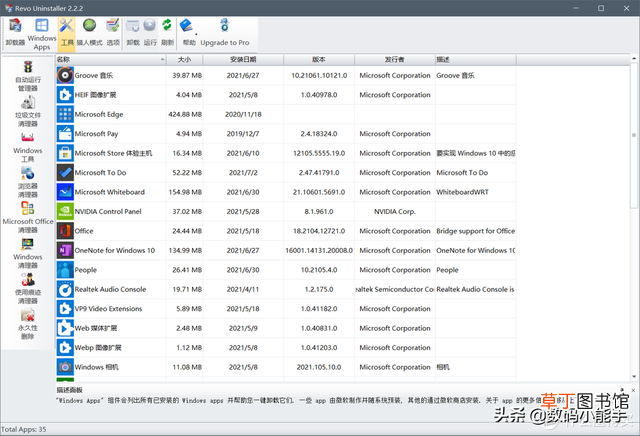Open Microsoft Office 清理器 tool

pyautogui.click(x=28, y=218)
